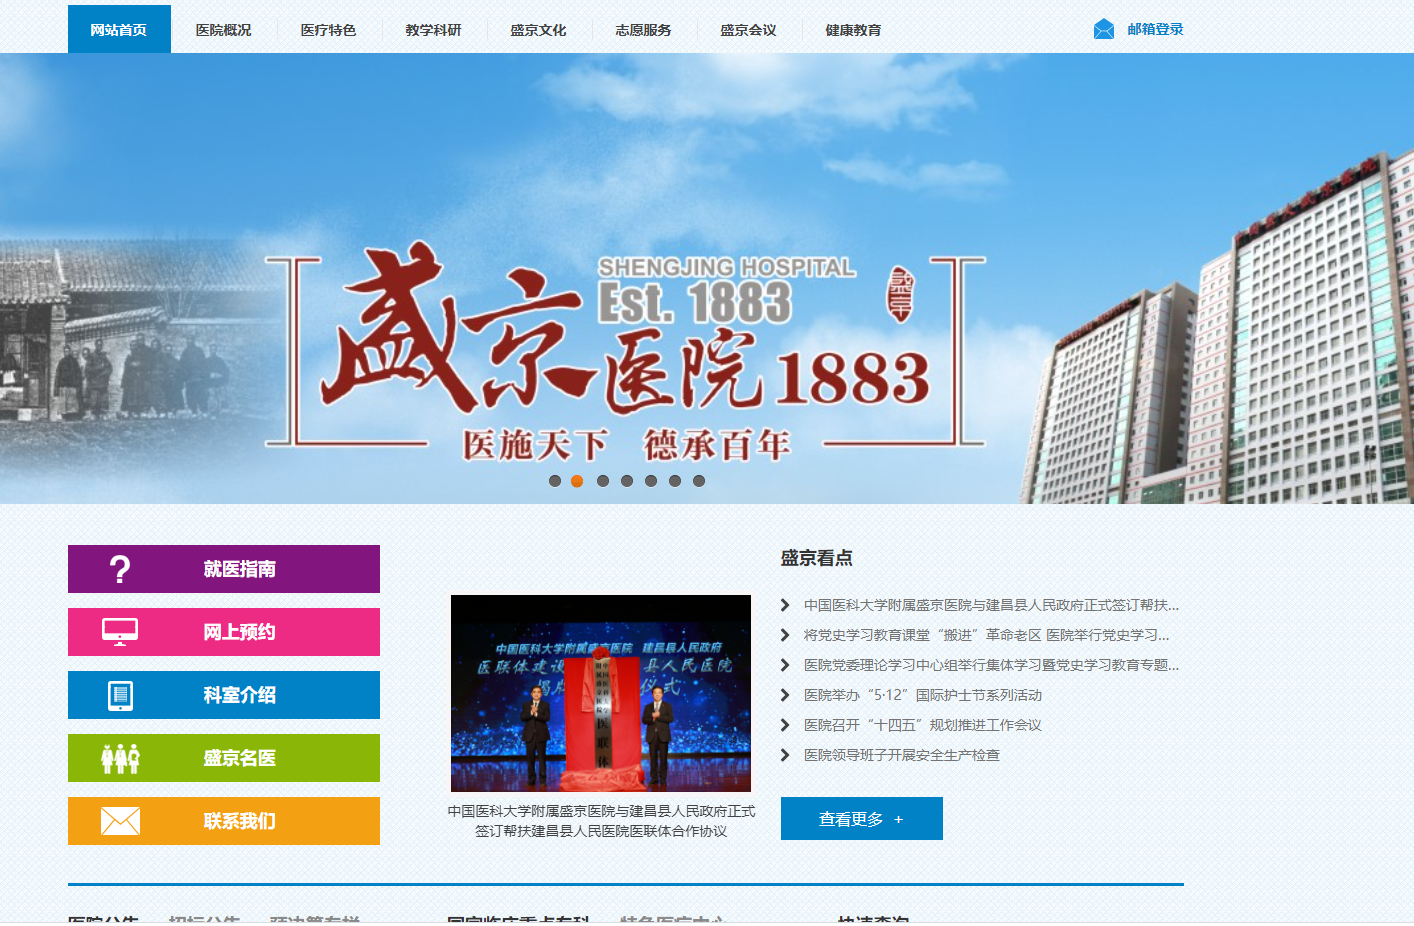
Task: Select the sixth carousel slide dot
Action: 675,481
